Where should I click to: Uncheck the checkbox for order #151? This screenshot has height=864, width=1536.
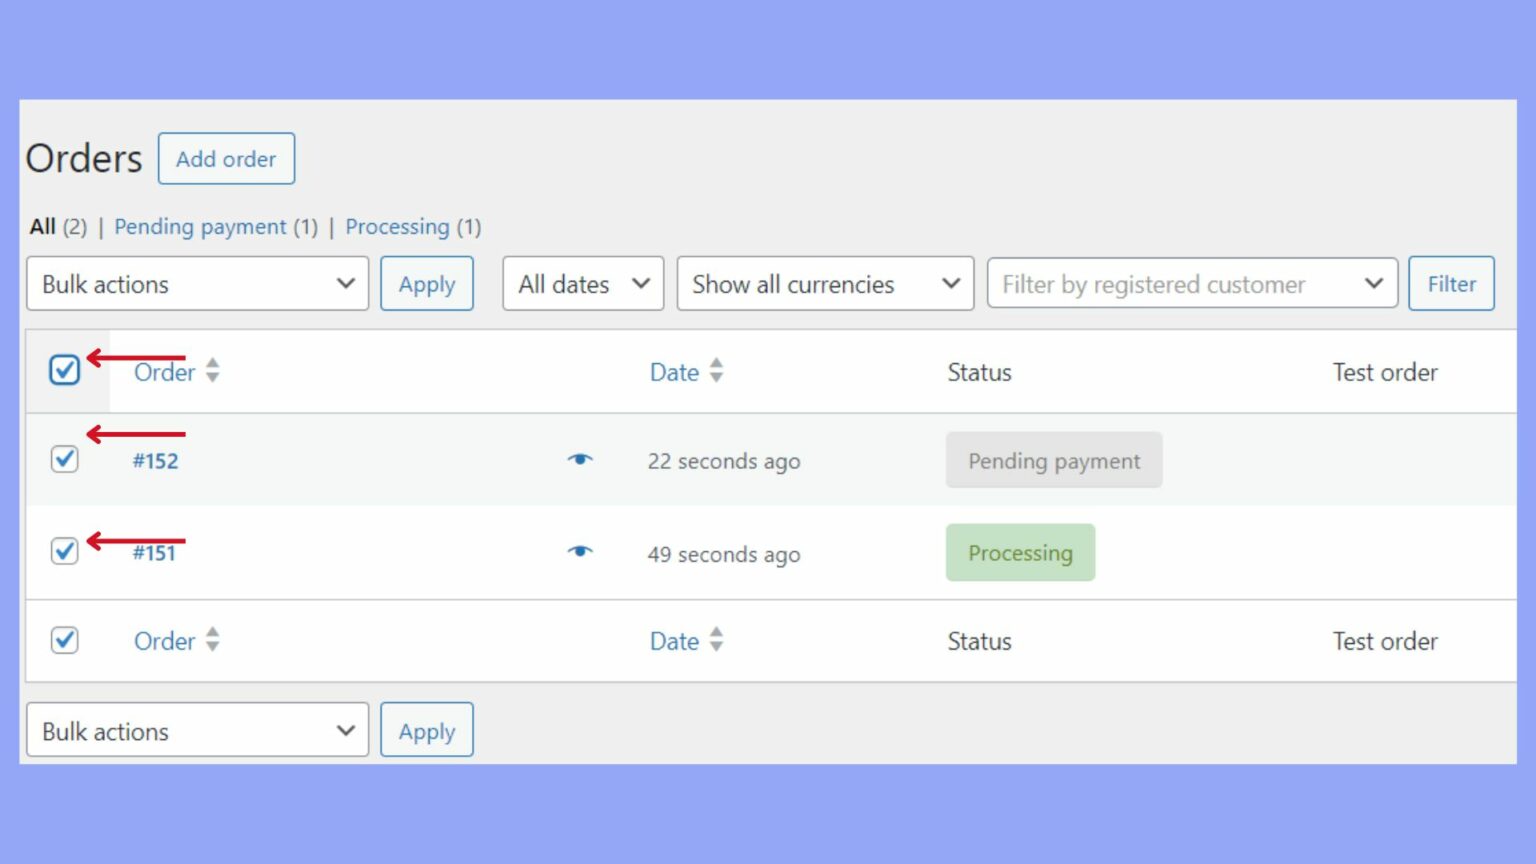pos(64,551)
